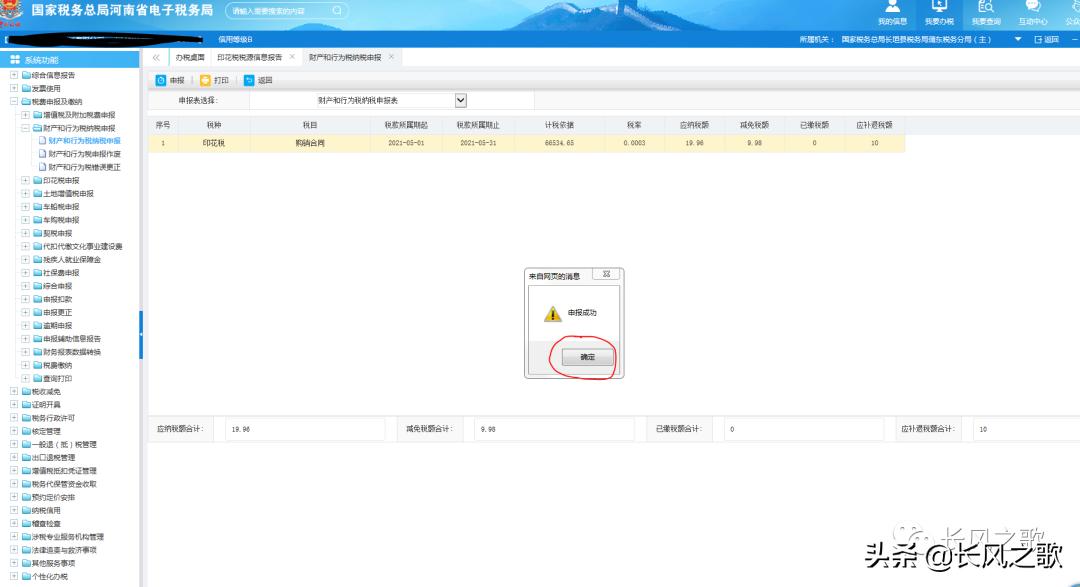This screenshot has height=587, width=1080.
Task: Click the 66534.65 计税依据 cell
Action: (x=559, y=143)
